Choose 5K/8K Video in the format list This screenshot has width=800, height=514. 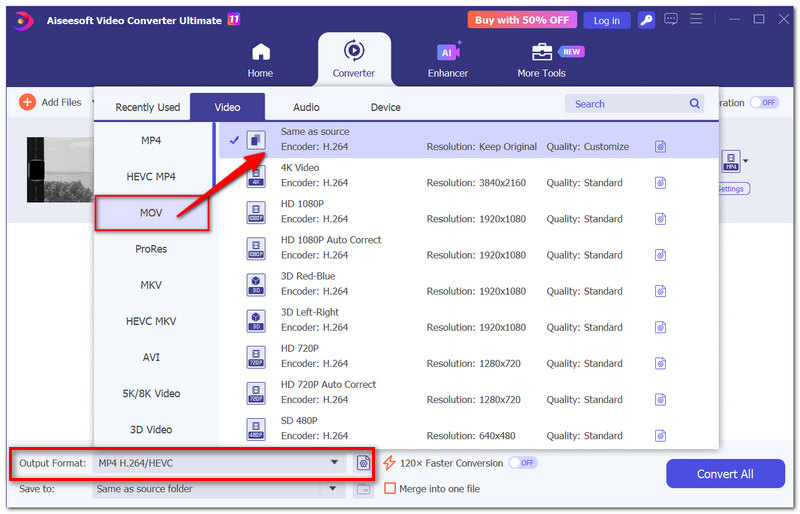pos(151,394)
